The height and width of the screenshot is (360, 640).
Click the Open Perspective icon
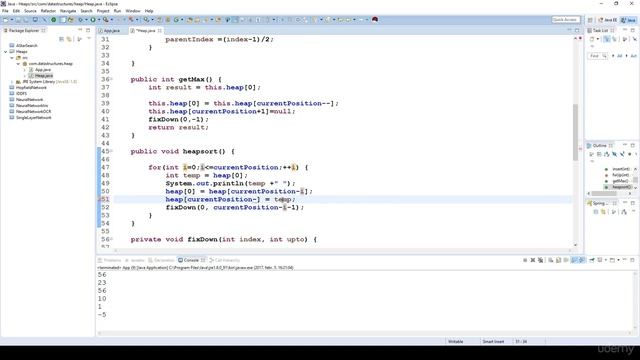click(590, 20)
